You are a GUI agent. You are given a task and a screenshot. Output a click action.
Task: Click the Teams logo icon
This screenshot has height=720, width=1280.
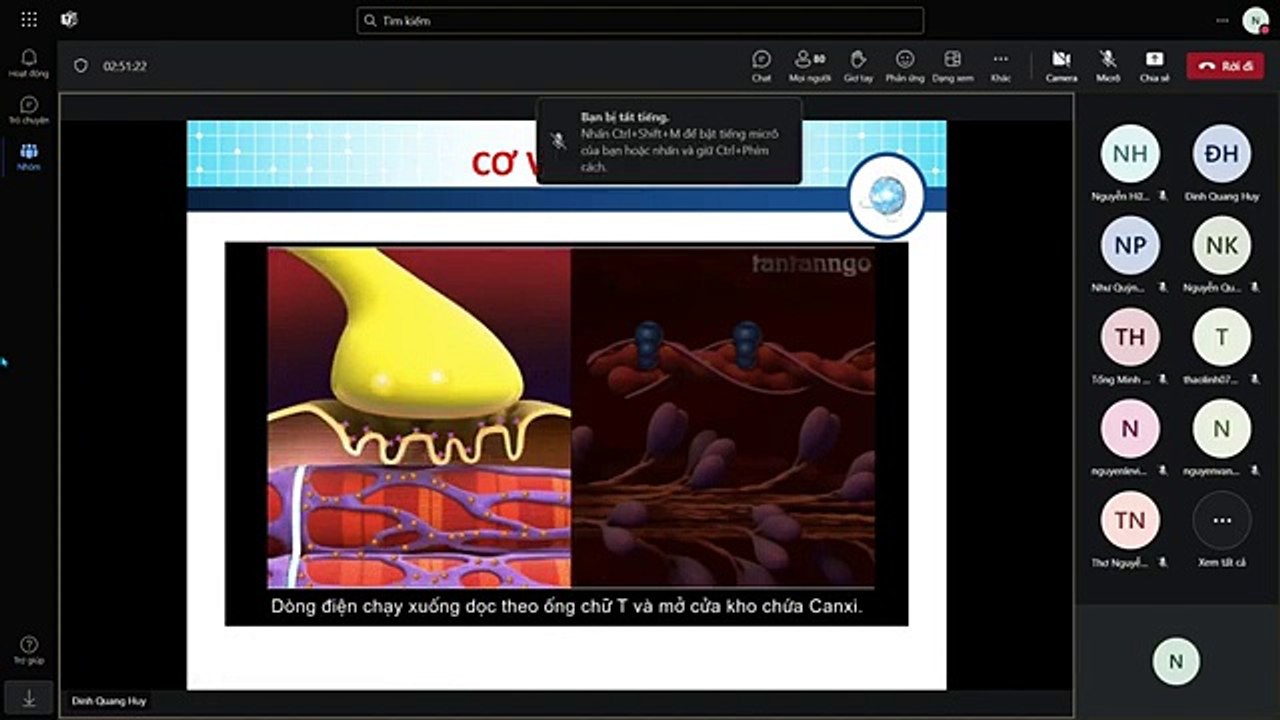coord(69,20)
